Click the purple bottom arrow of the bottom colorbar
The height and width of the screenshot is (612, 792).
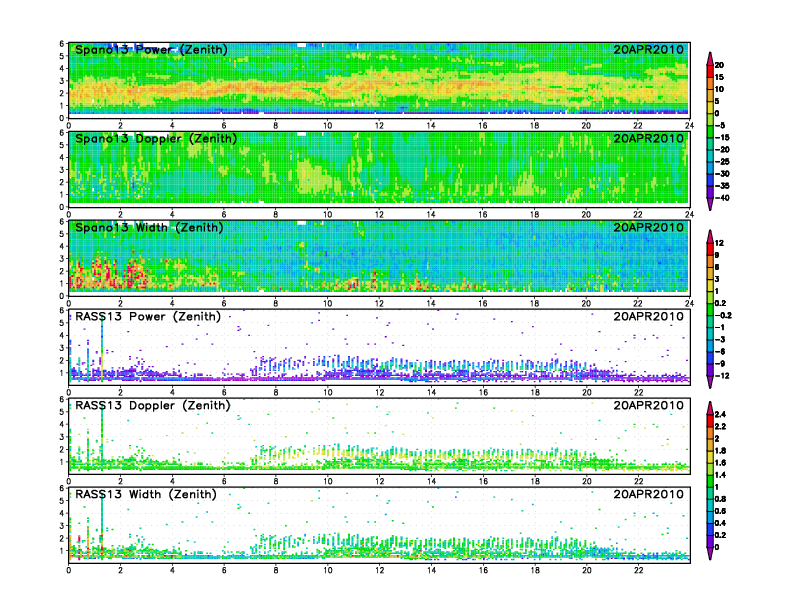point(710,553)
